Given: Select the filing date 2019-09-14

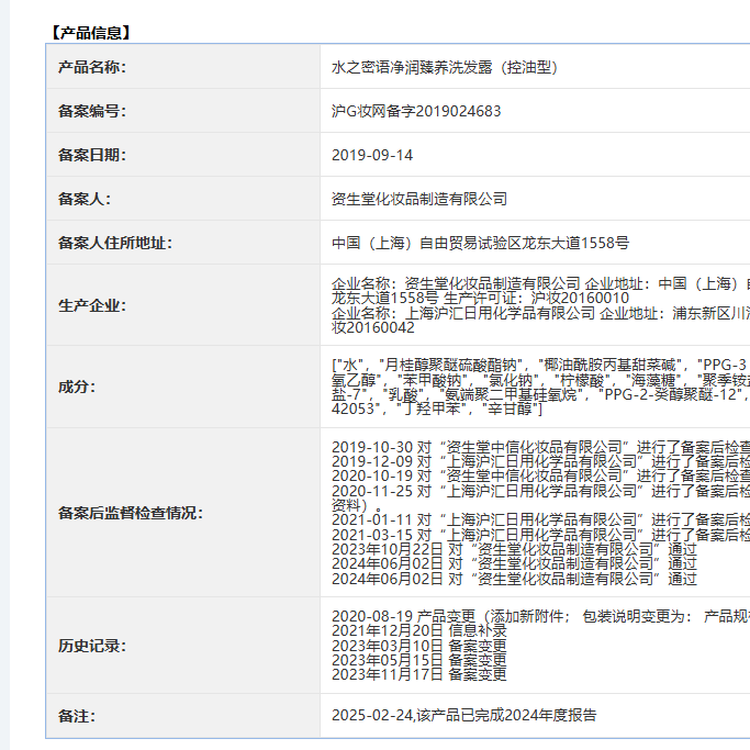Looking at the screenshot, I should tap(372, 155).
